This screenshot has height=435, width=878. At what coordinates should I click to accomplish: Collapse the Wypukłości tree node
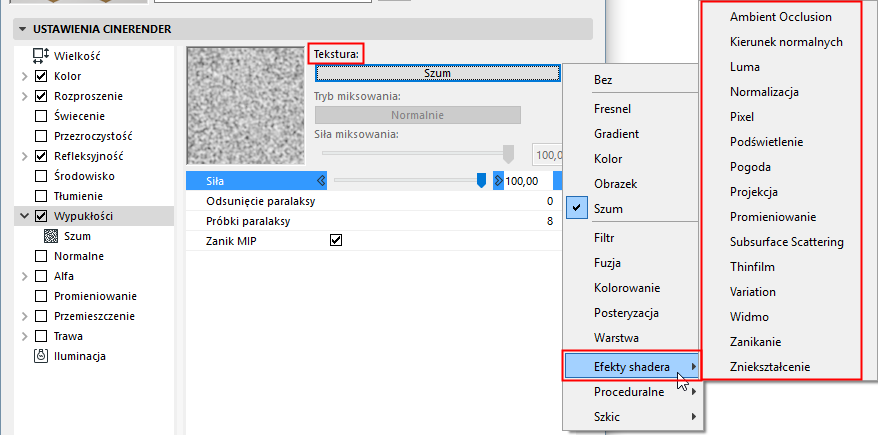tap(24, 216)
